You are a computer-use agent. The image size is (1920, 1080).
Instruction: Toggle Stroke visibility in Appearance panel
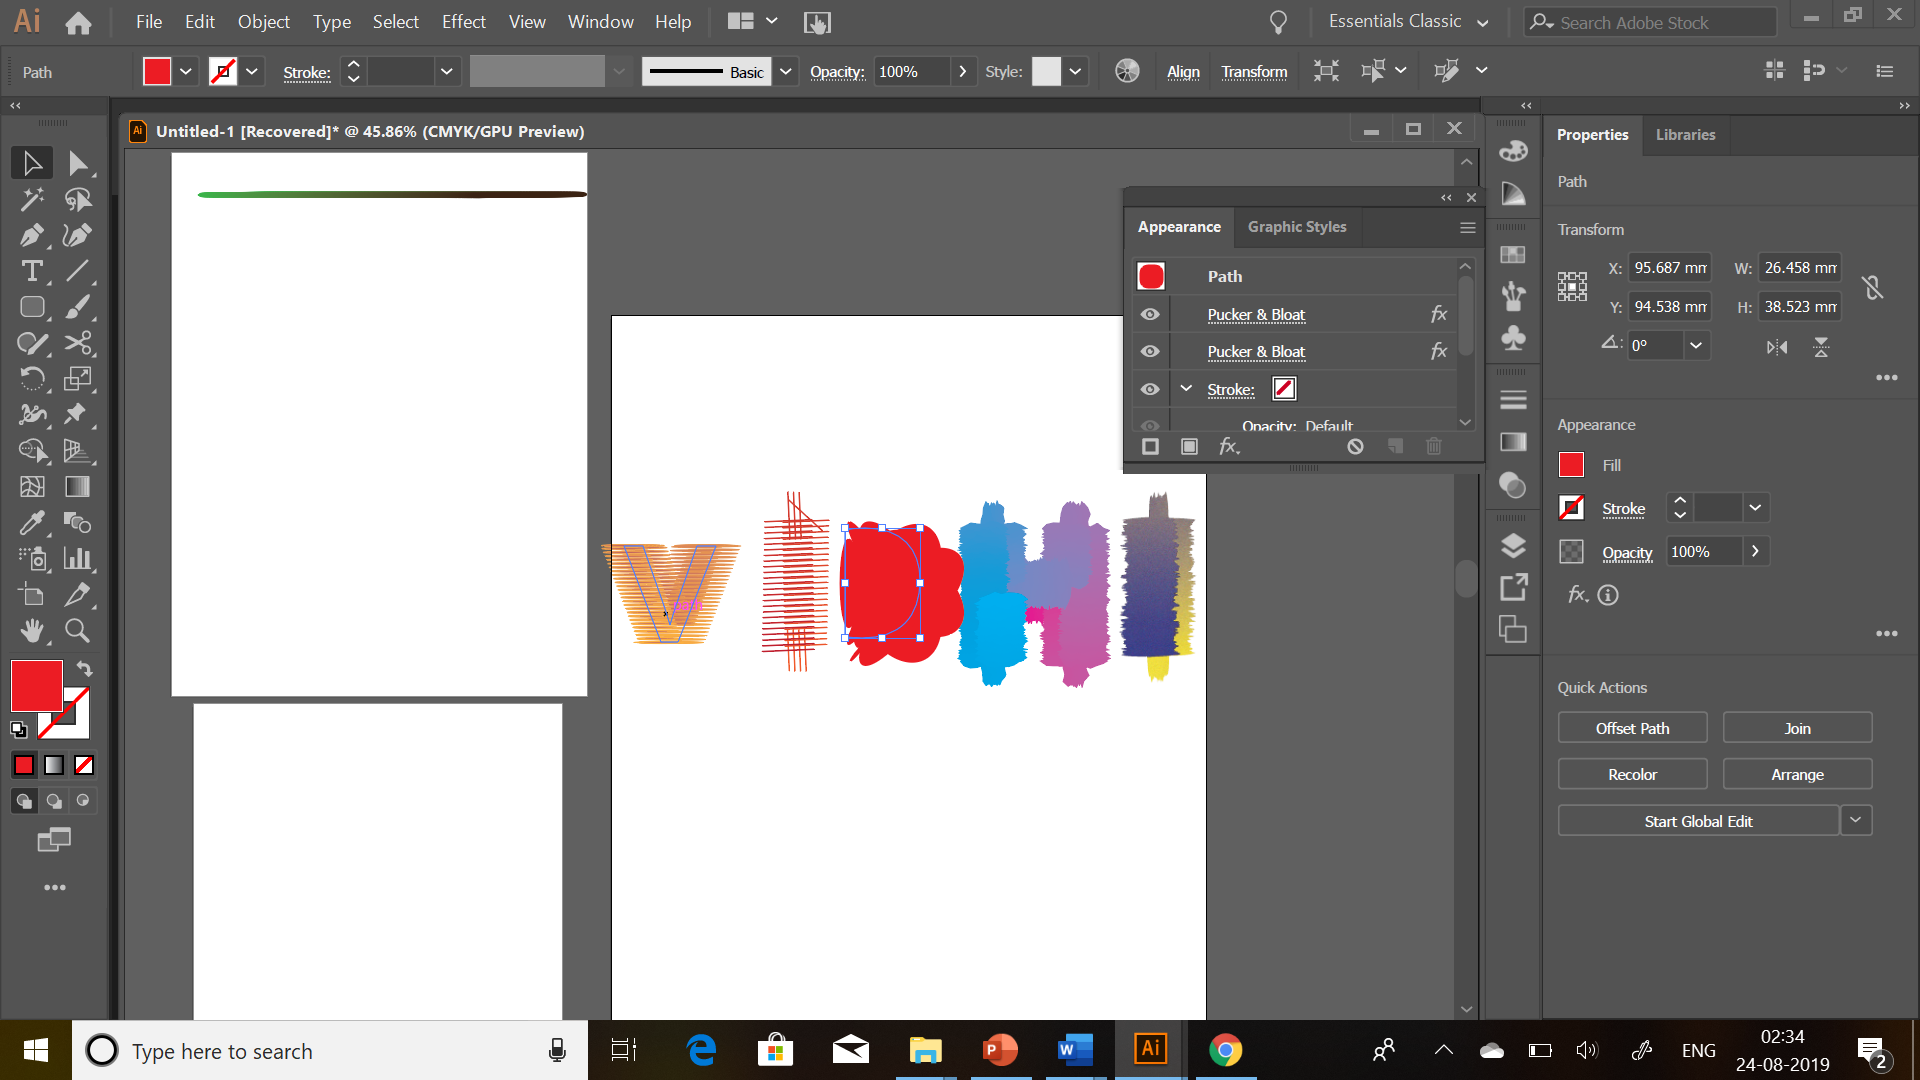1150,389
